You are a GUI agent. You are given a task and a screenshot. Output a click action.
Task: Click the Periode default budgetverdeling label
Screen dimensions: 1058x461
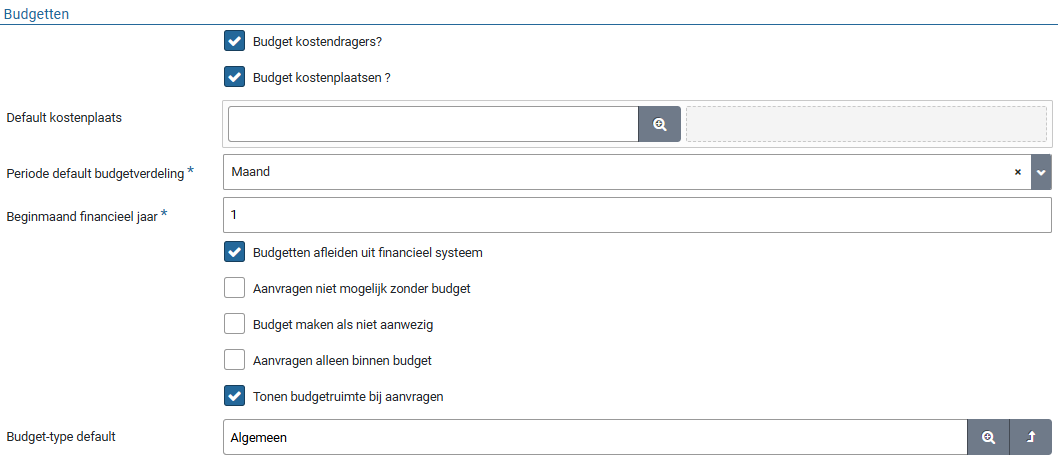(x=95, y=173)
